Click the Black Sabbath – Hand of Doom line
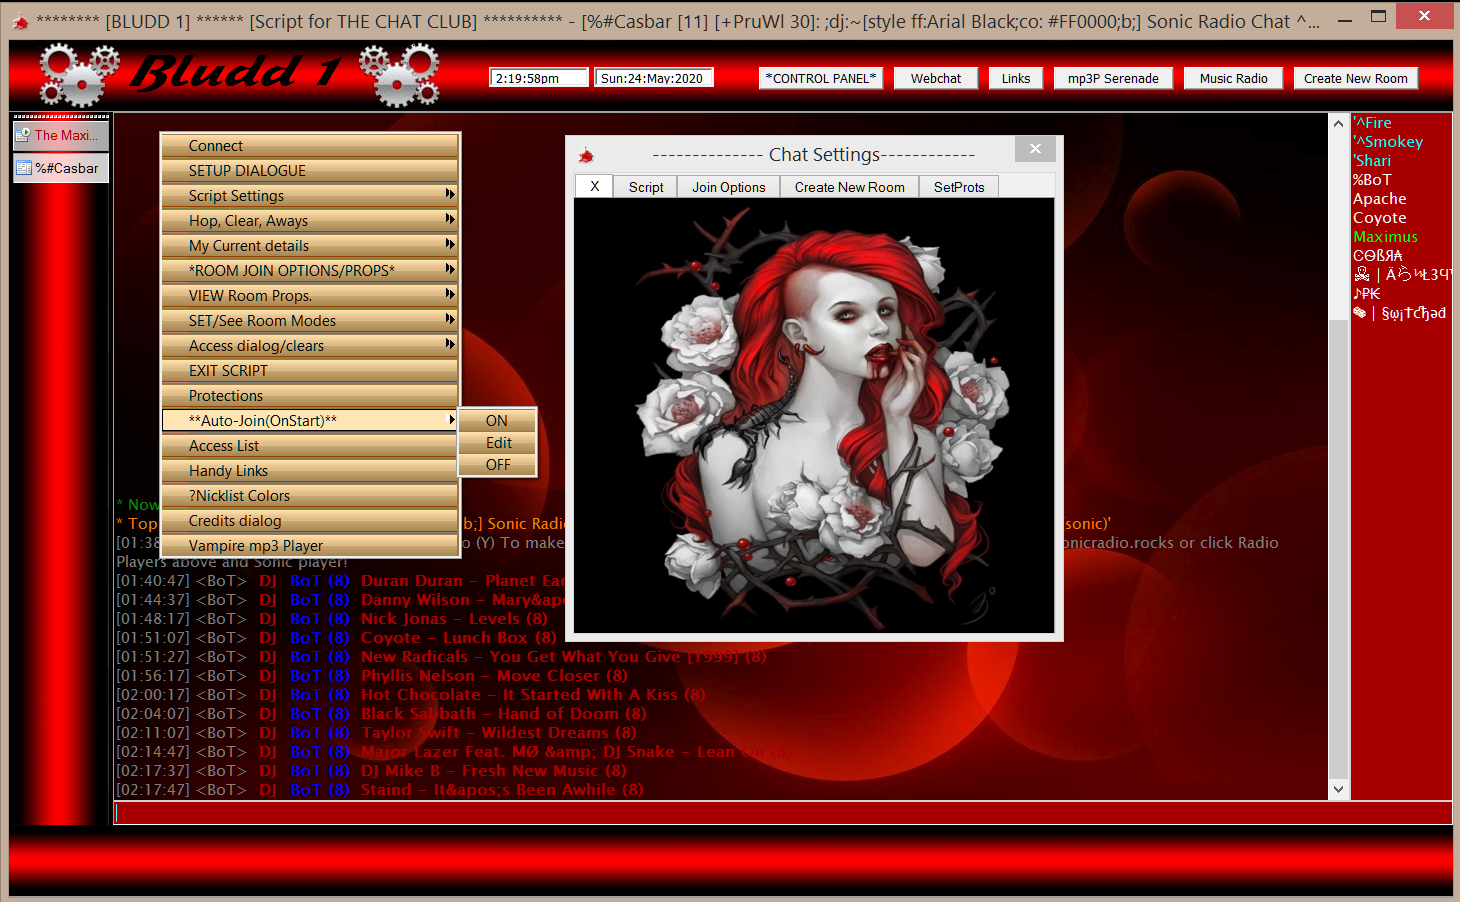Viewport: 1460px width, 902px height. point(381,714)
